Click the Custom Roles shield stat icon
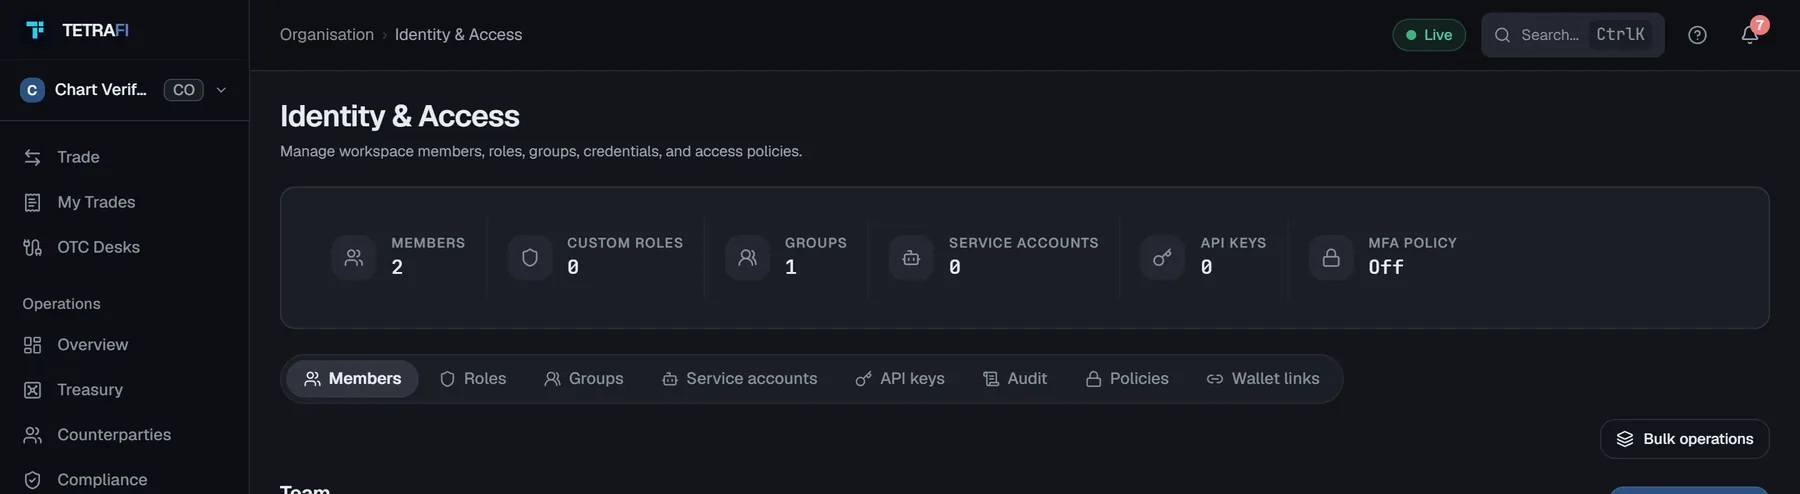This screenshot has height=494, width=1800. 530,258
